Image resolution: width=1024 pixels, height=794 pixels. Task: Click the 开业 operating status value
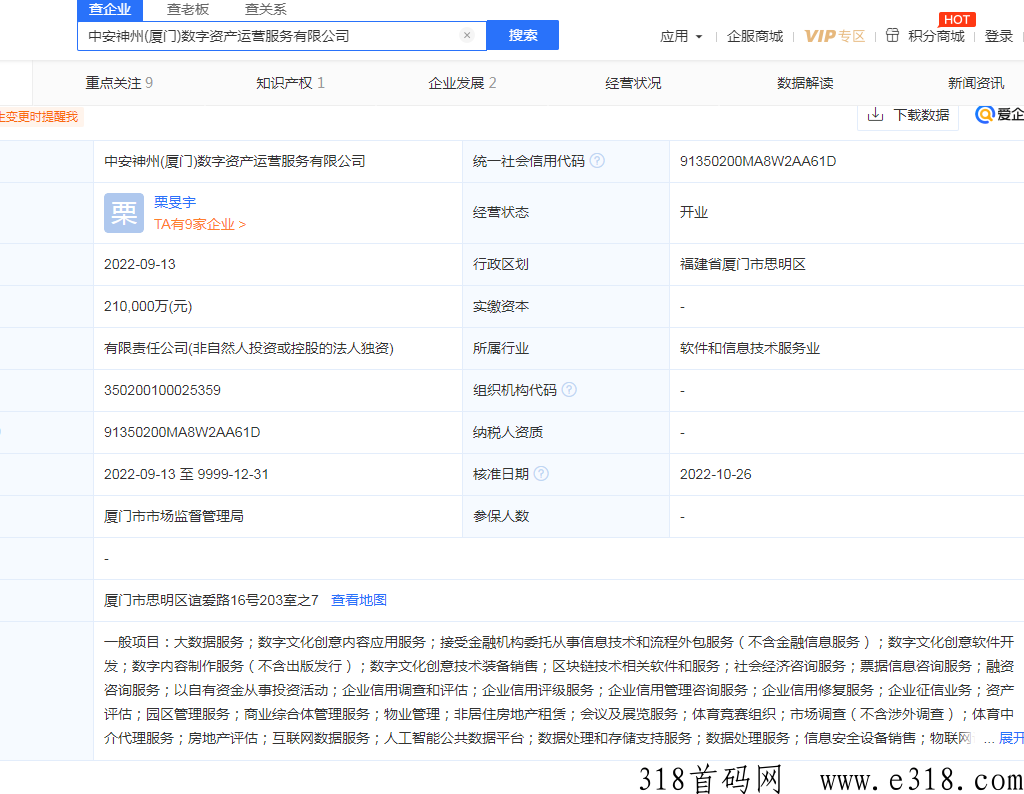pos(694,212)
